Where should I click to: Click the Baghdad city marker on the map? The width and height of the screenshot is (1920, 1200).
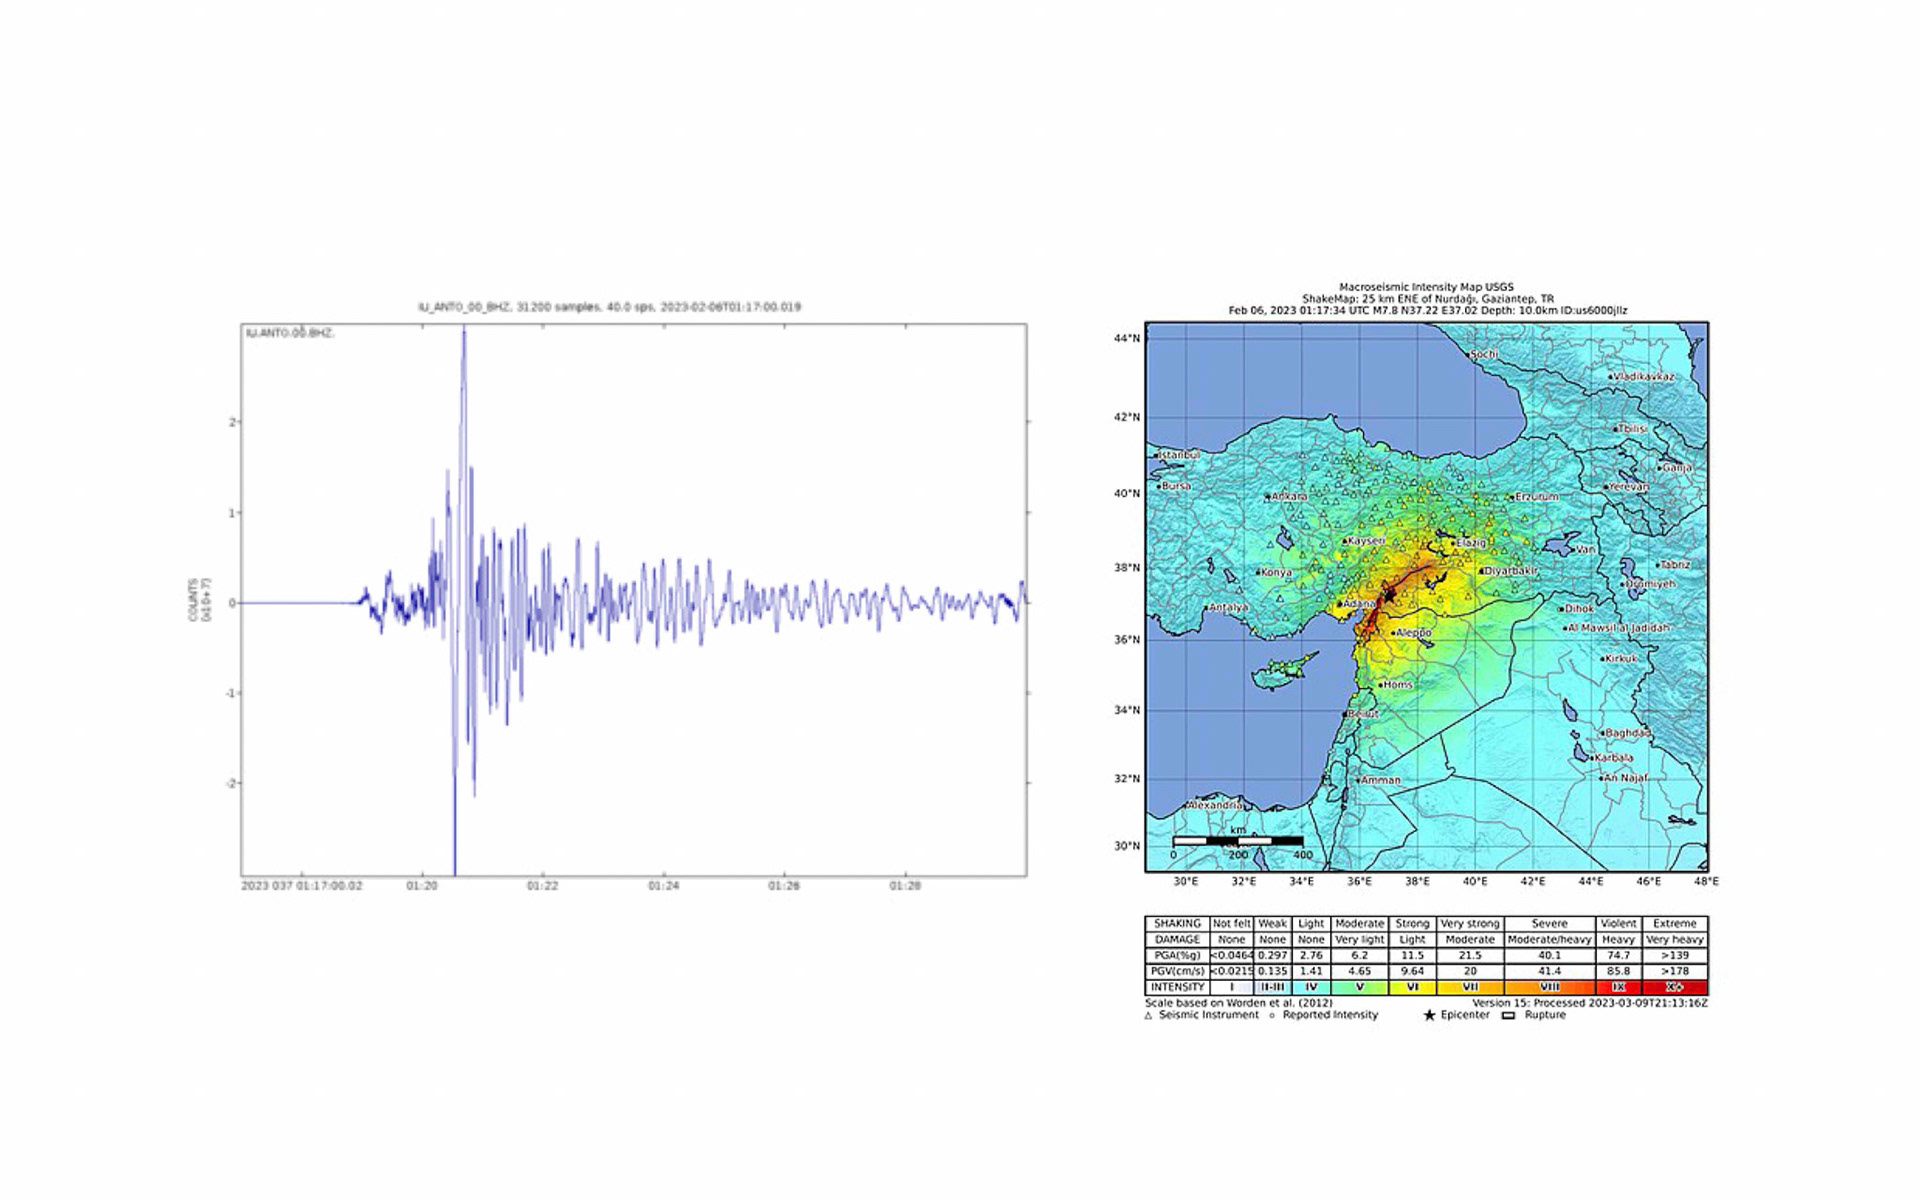click(x=1601, y=734)
